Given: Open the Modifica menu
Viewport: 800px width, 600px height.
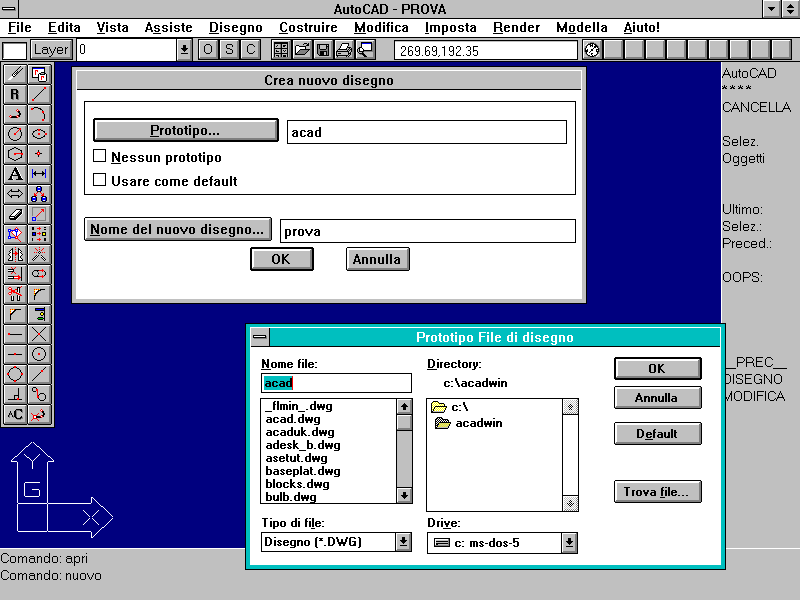Looking at the screenshot, I should pos(381,28).
